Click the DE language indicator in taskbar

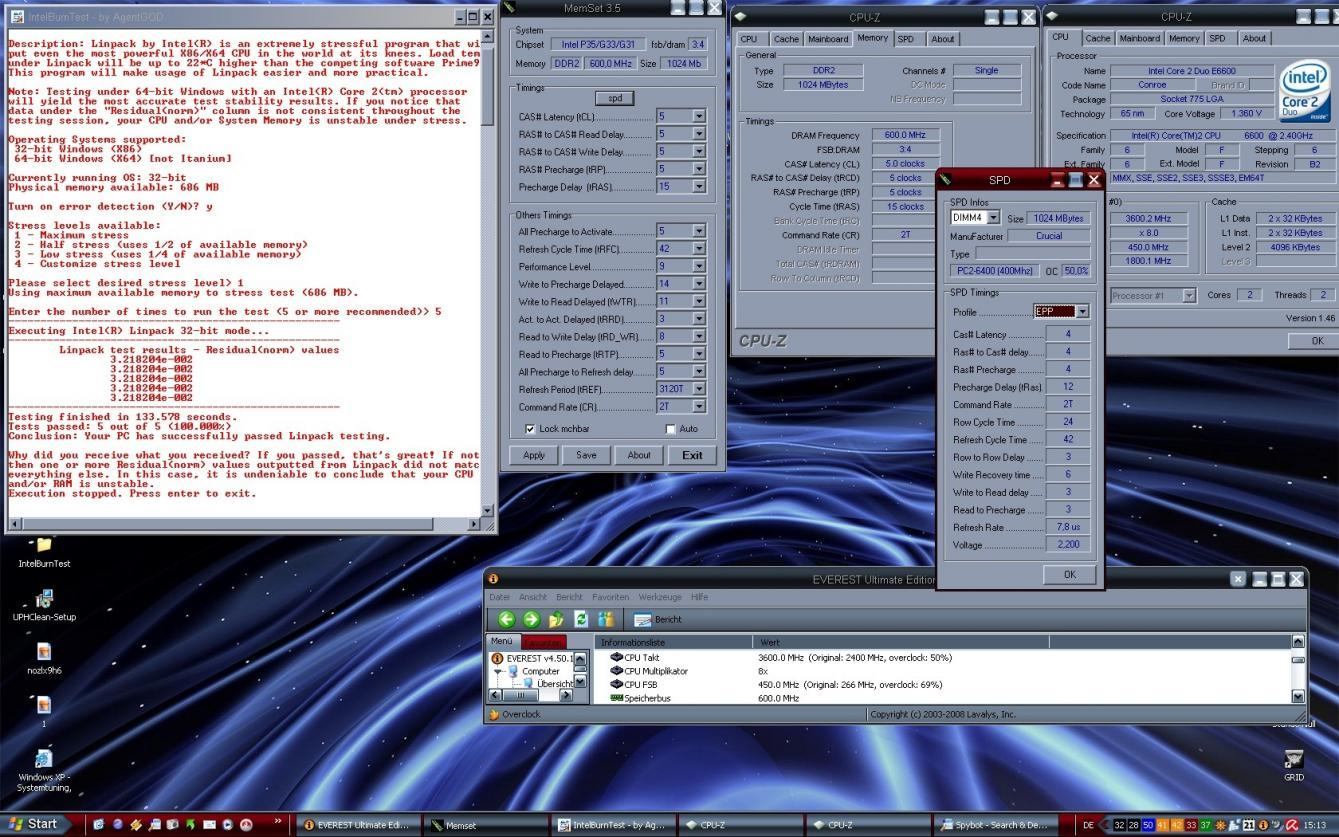coord(1089,825)
